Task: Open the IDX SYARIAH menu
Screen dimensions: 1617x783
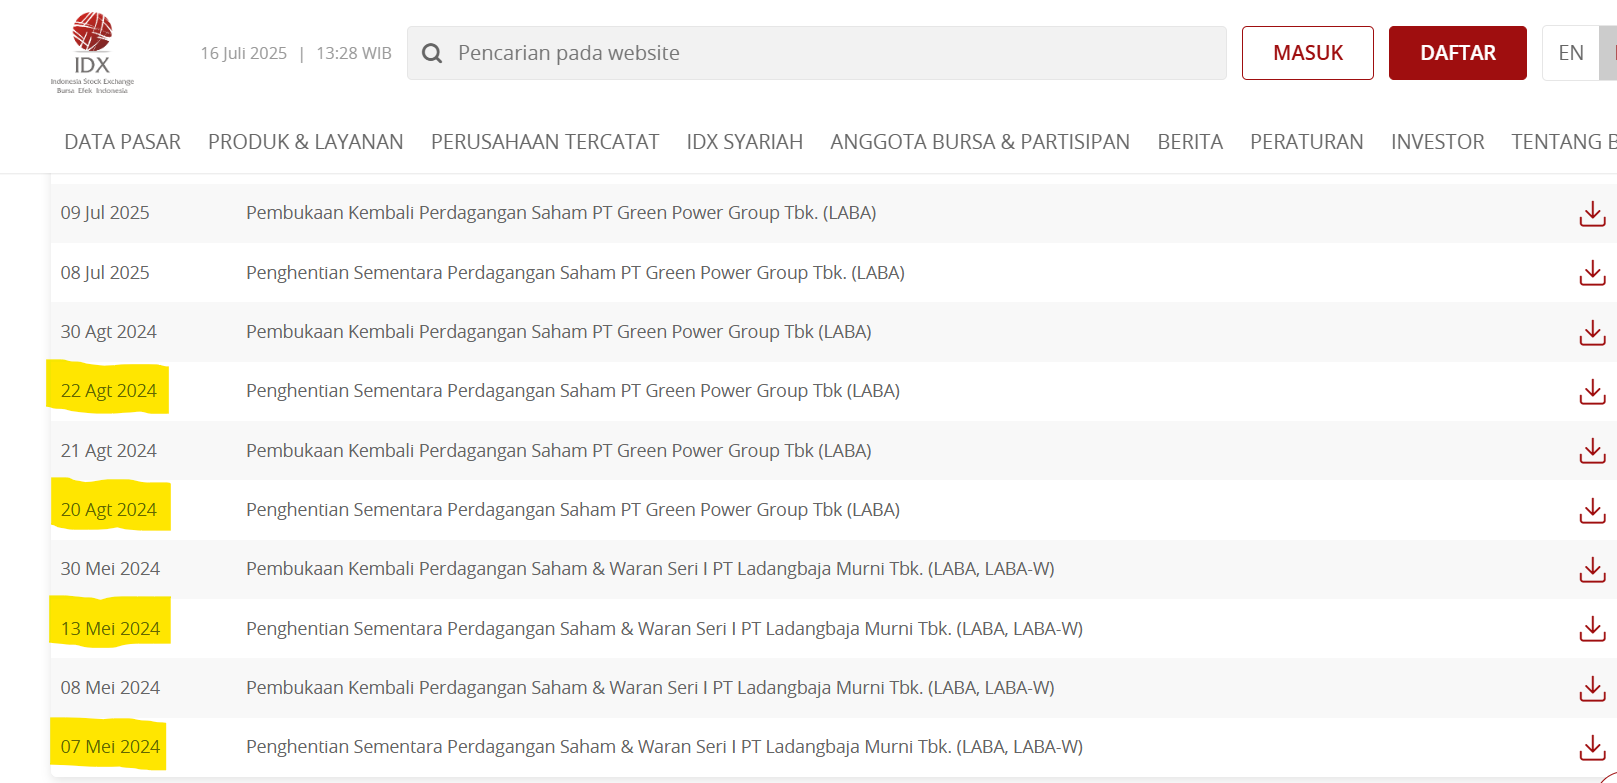Action: pos(745,142)
